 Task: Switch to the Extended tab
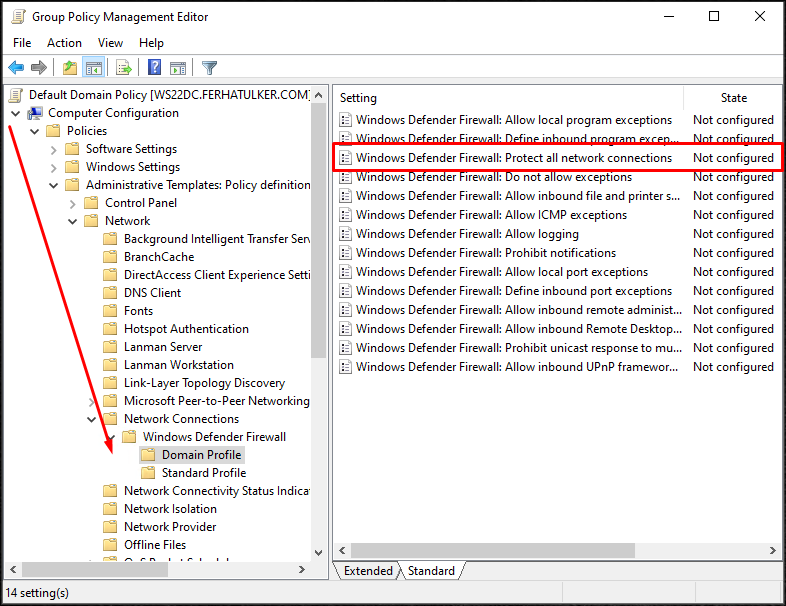368,571
